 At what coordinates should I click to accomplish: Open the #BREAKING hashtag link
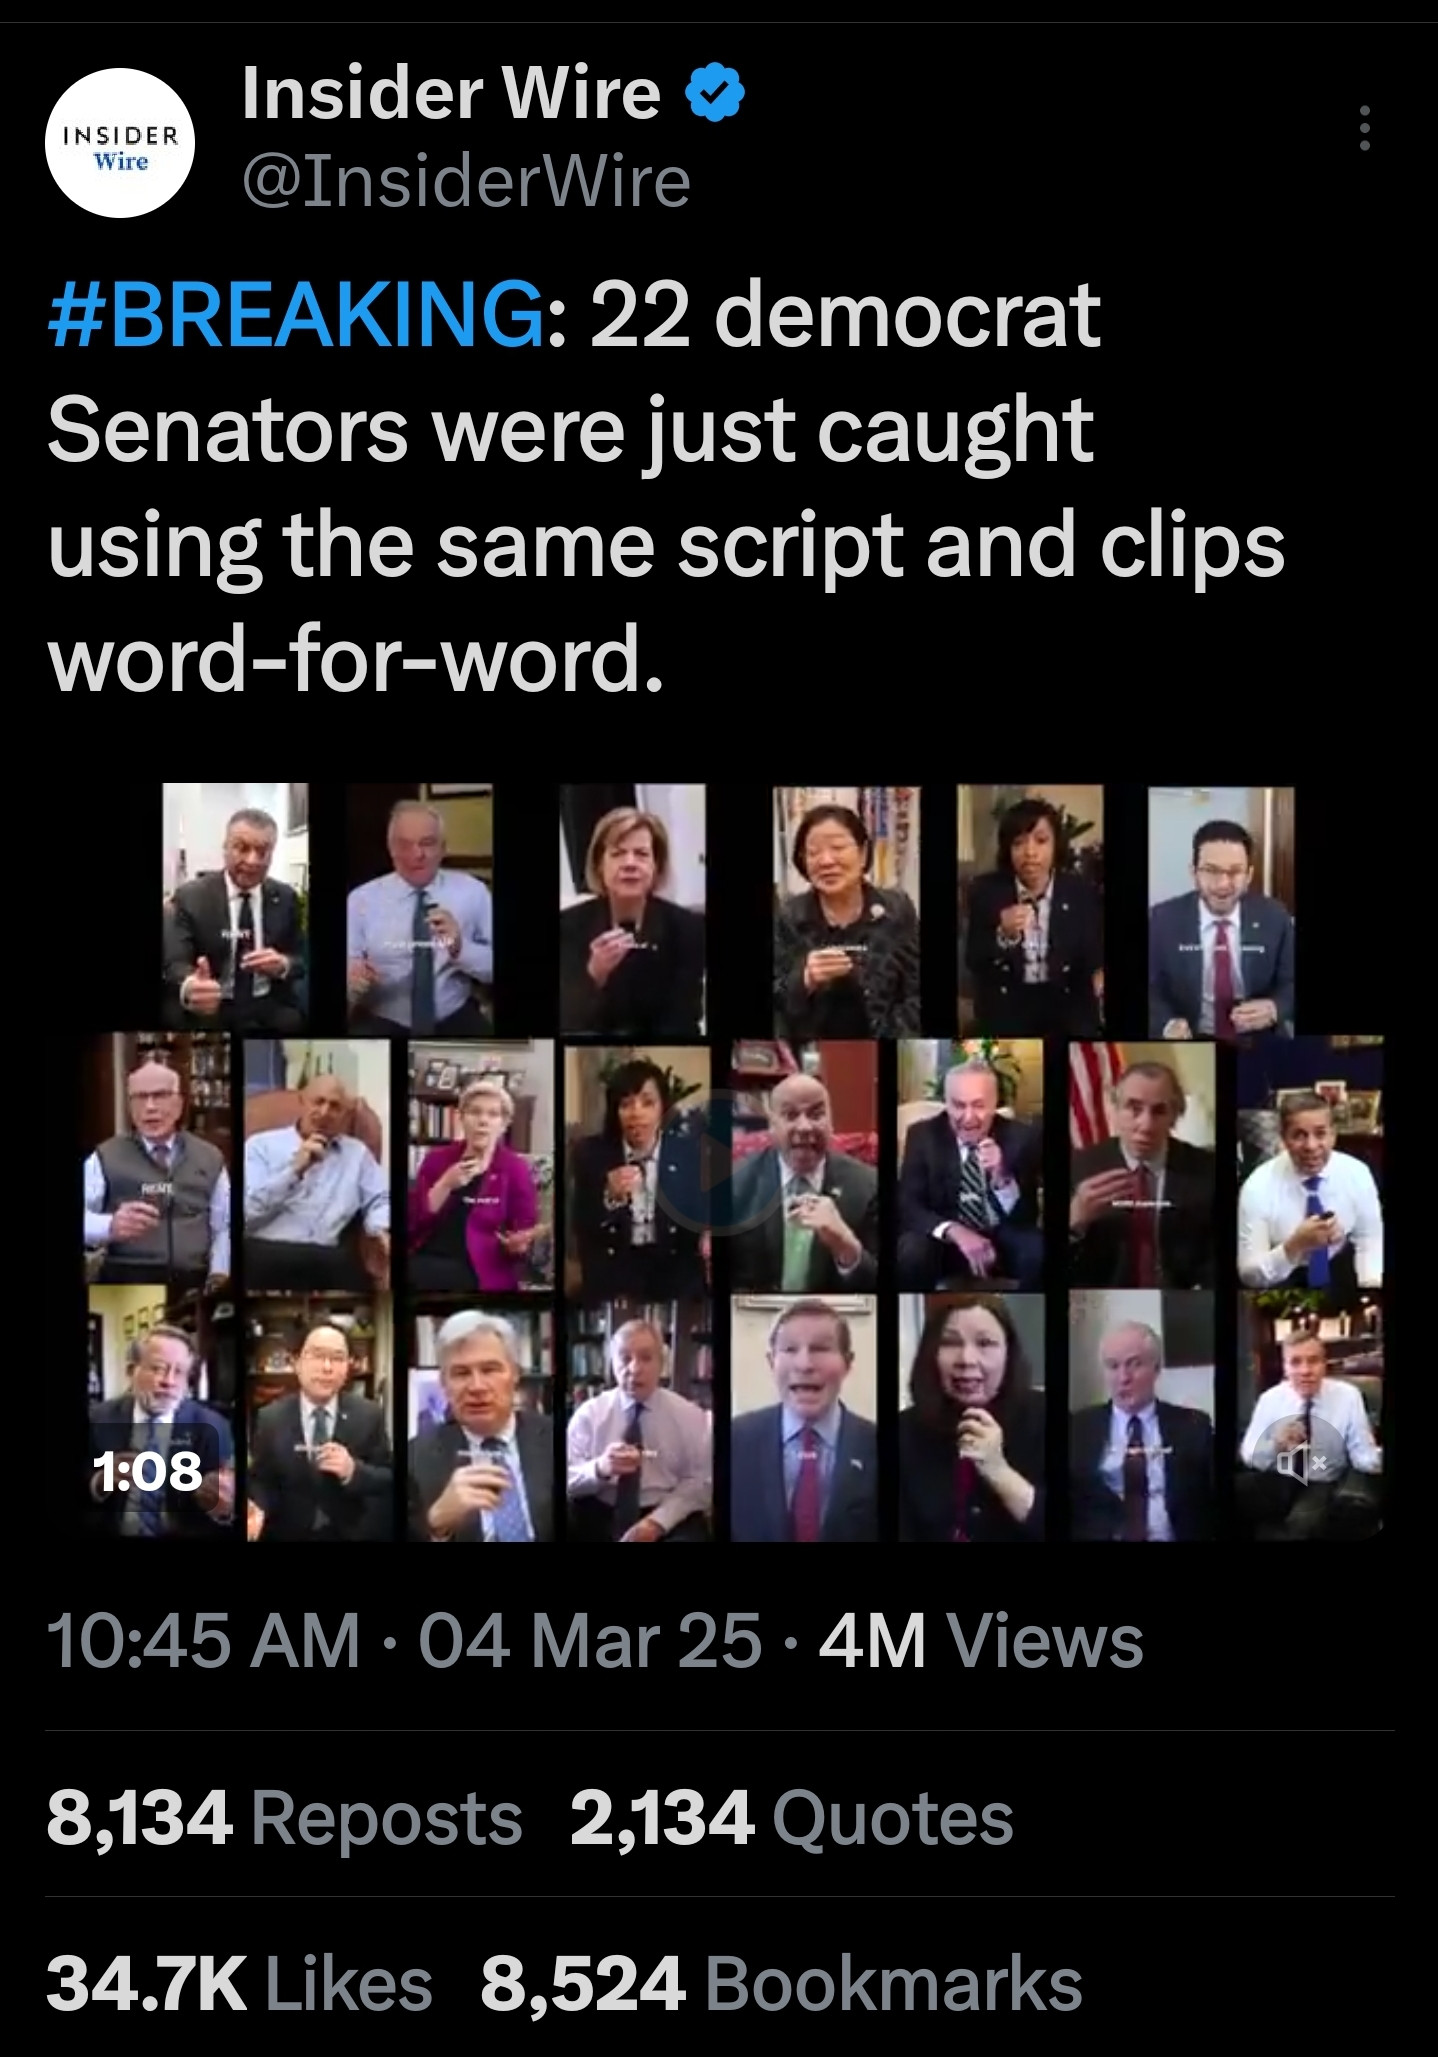coord(297,318)
